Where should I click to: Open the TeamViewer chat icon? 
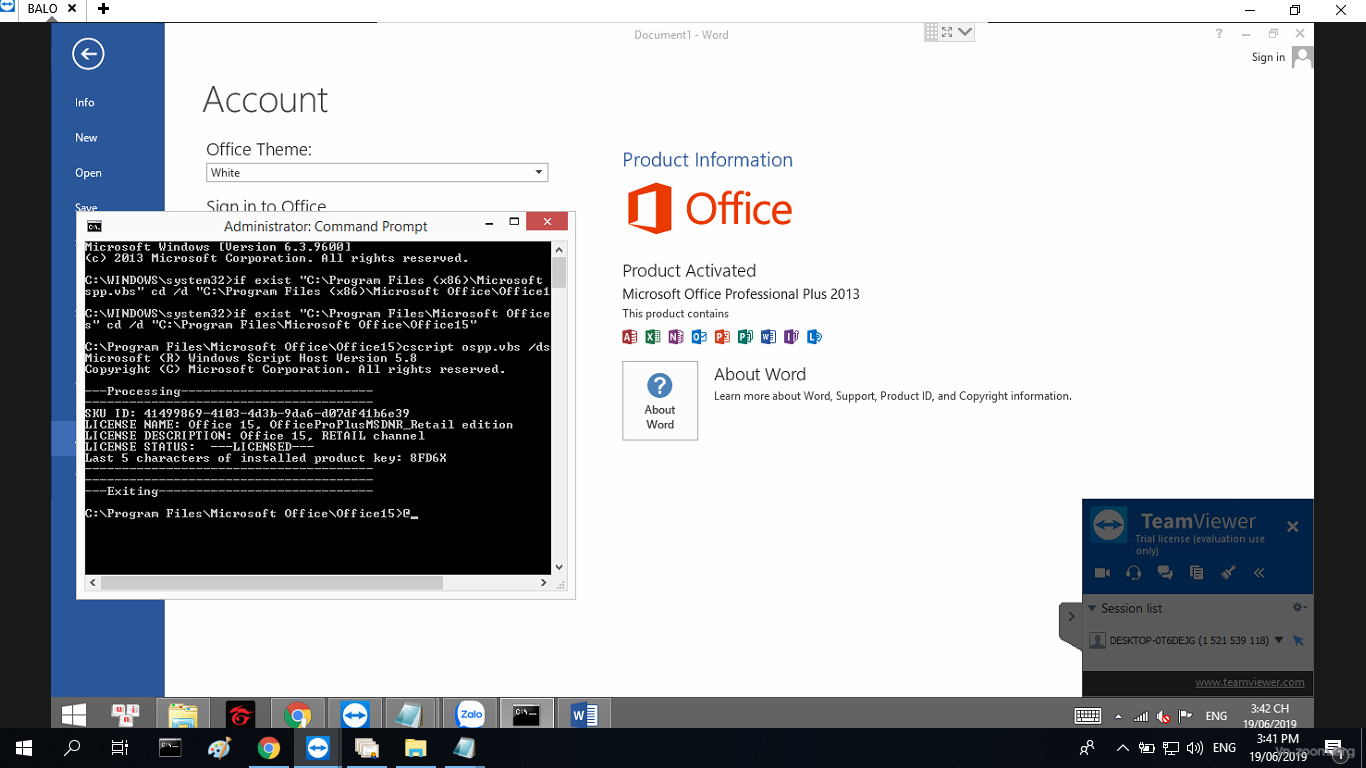pos(1165,573)
